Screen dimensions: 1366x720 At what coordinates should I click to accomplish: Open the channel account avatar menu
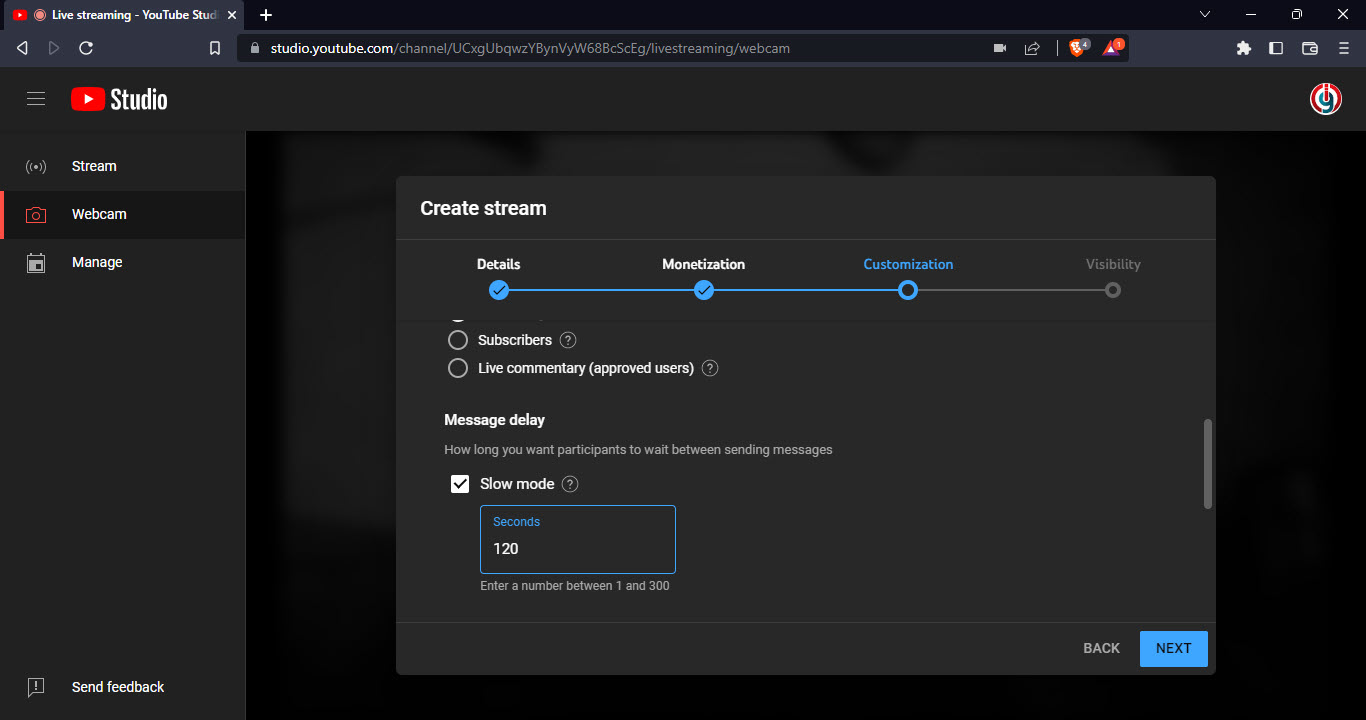(1325, 98)
